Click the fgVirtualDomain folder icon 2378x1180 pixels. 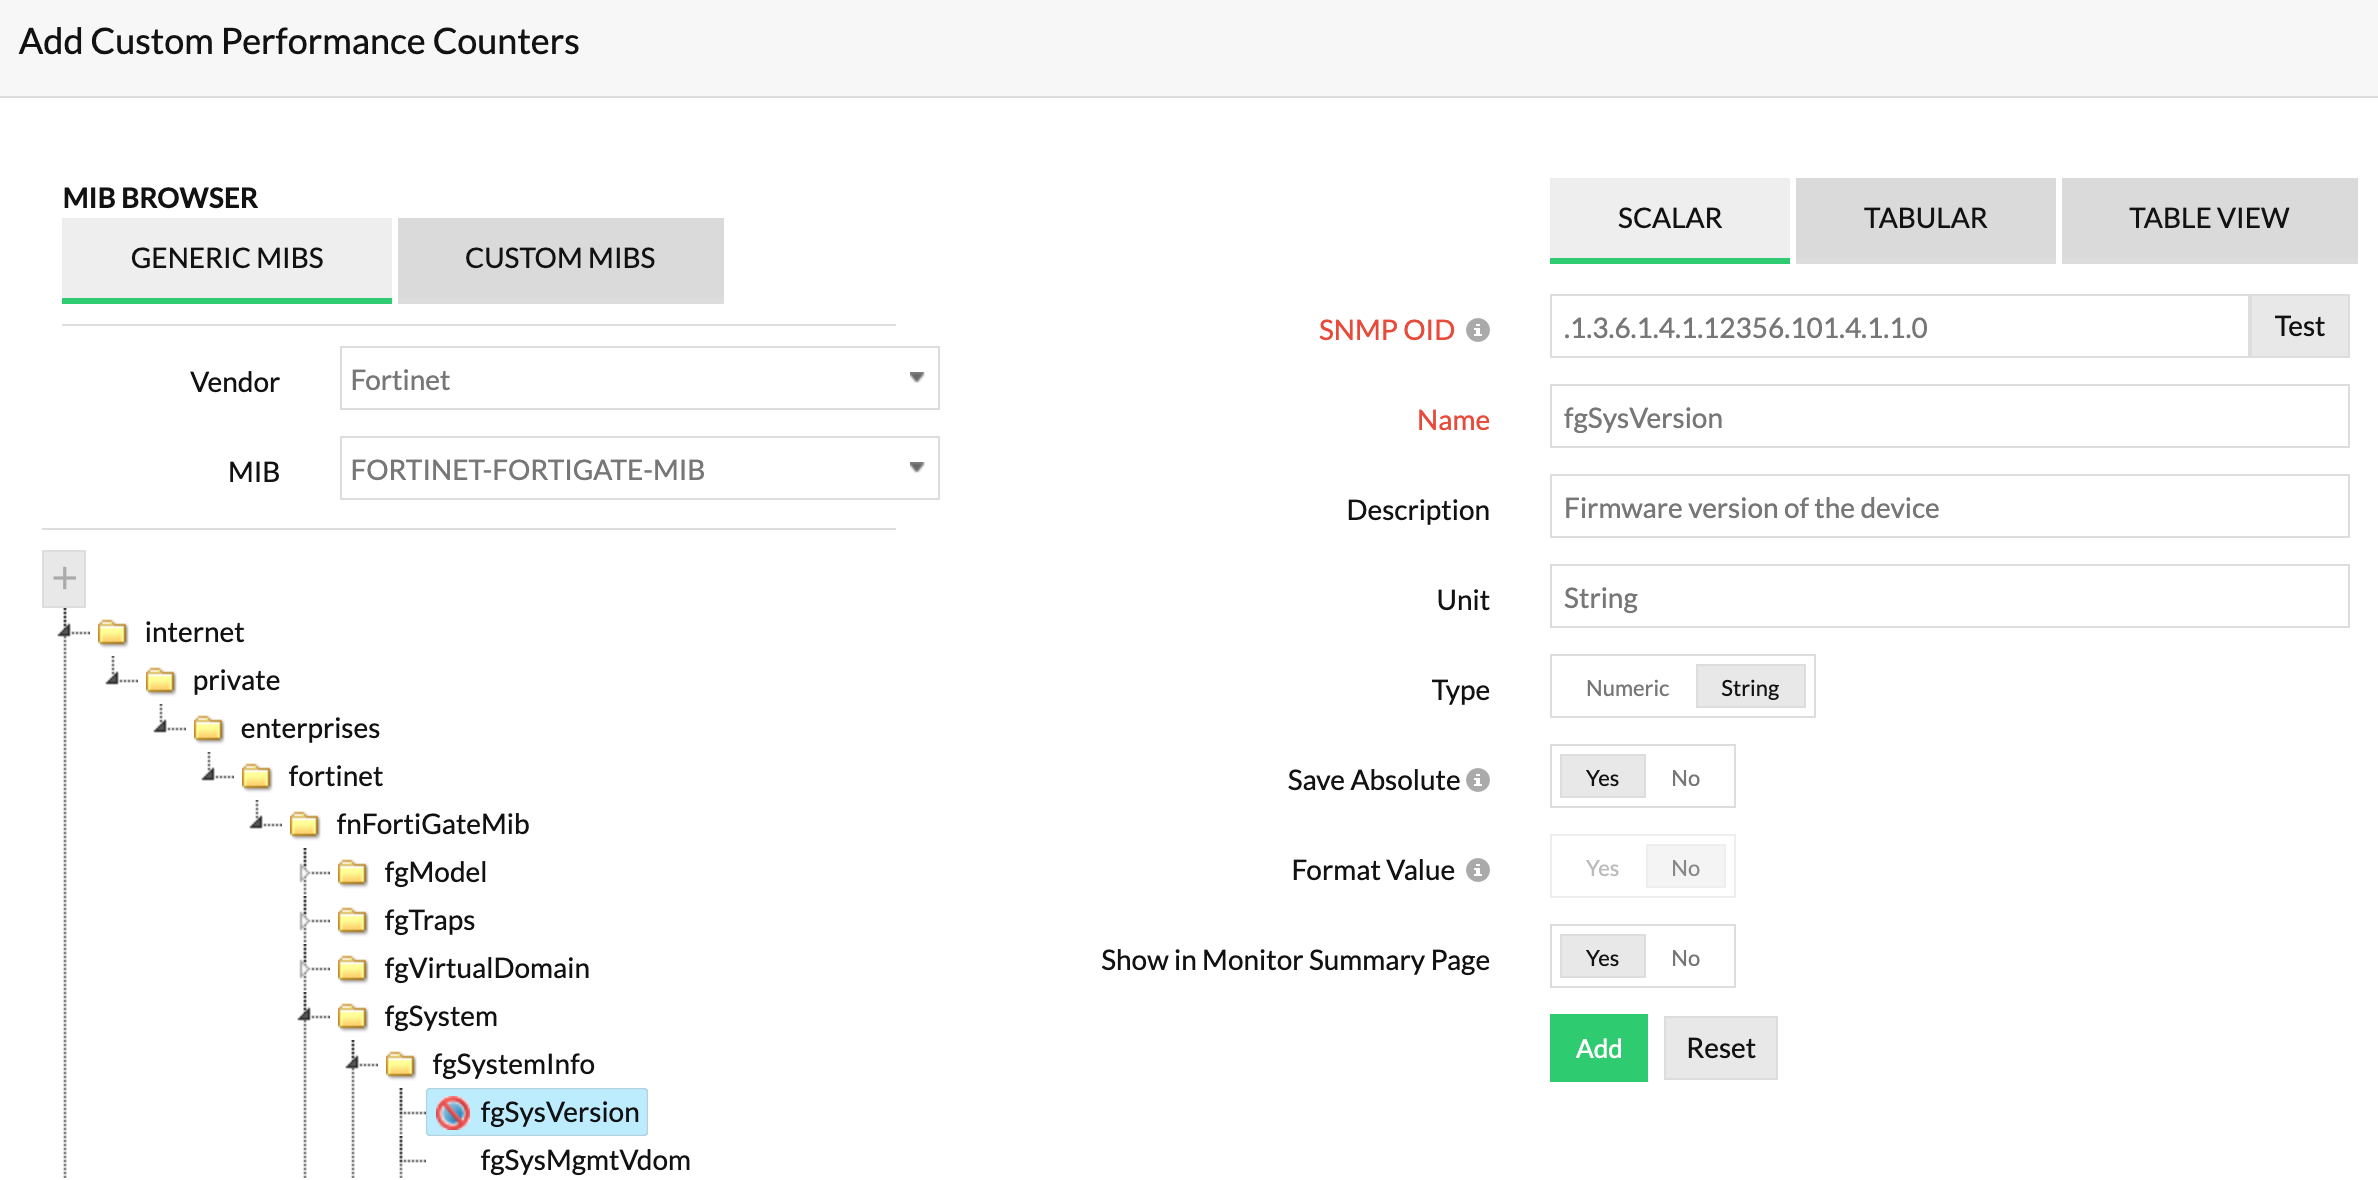tap(352, 968)
